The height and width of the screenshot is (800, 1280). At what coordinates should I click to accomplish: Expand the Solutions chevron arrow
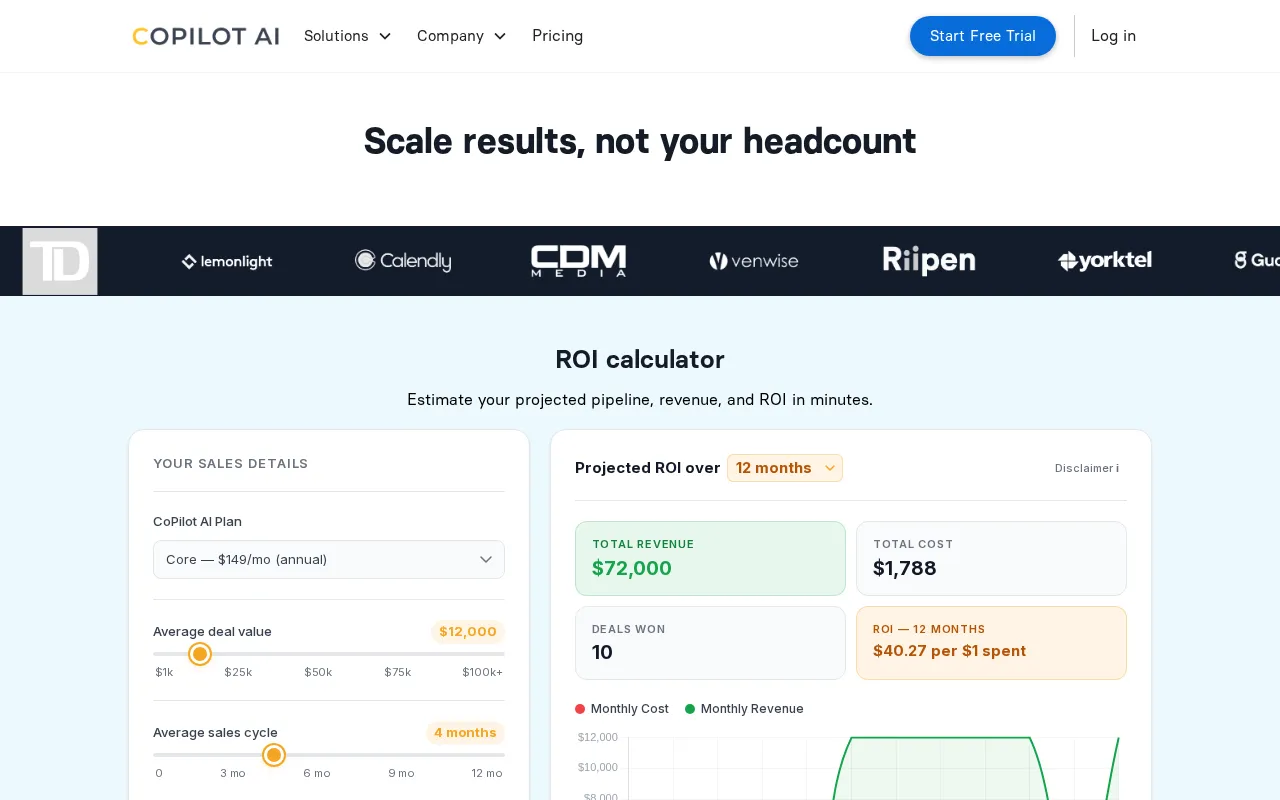pyautogui.click(x=385, y=37)
